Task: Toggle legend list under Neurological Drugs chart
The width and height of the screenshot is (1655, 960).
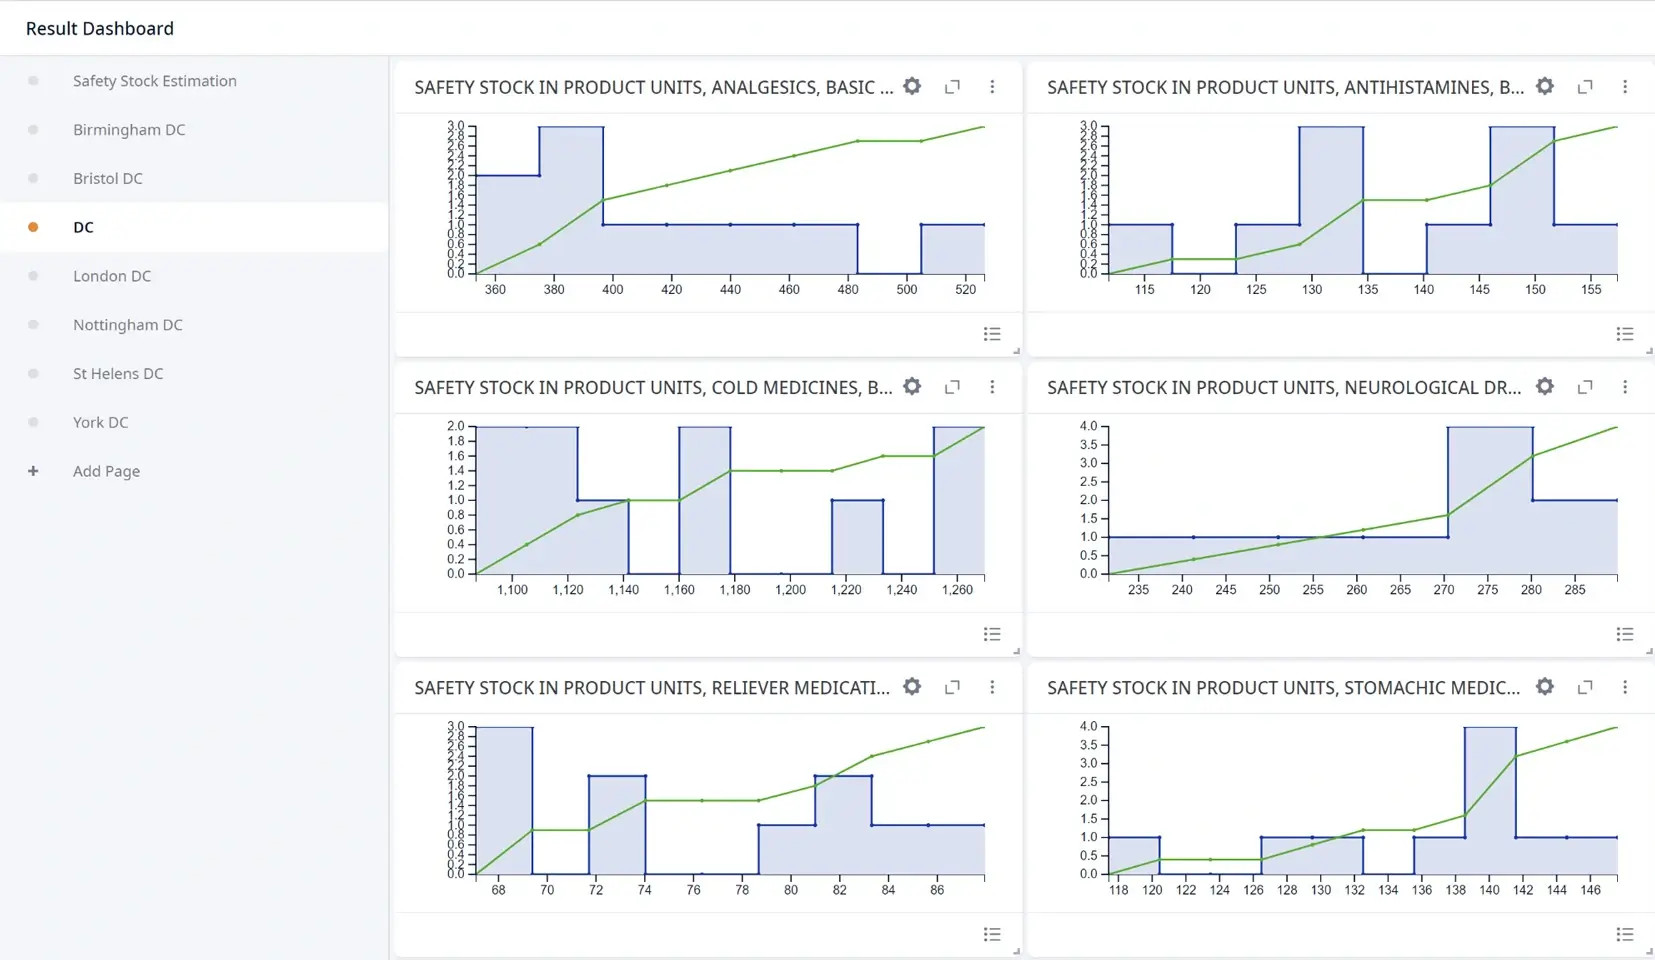Action: (x=1625, y=634)
